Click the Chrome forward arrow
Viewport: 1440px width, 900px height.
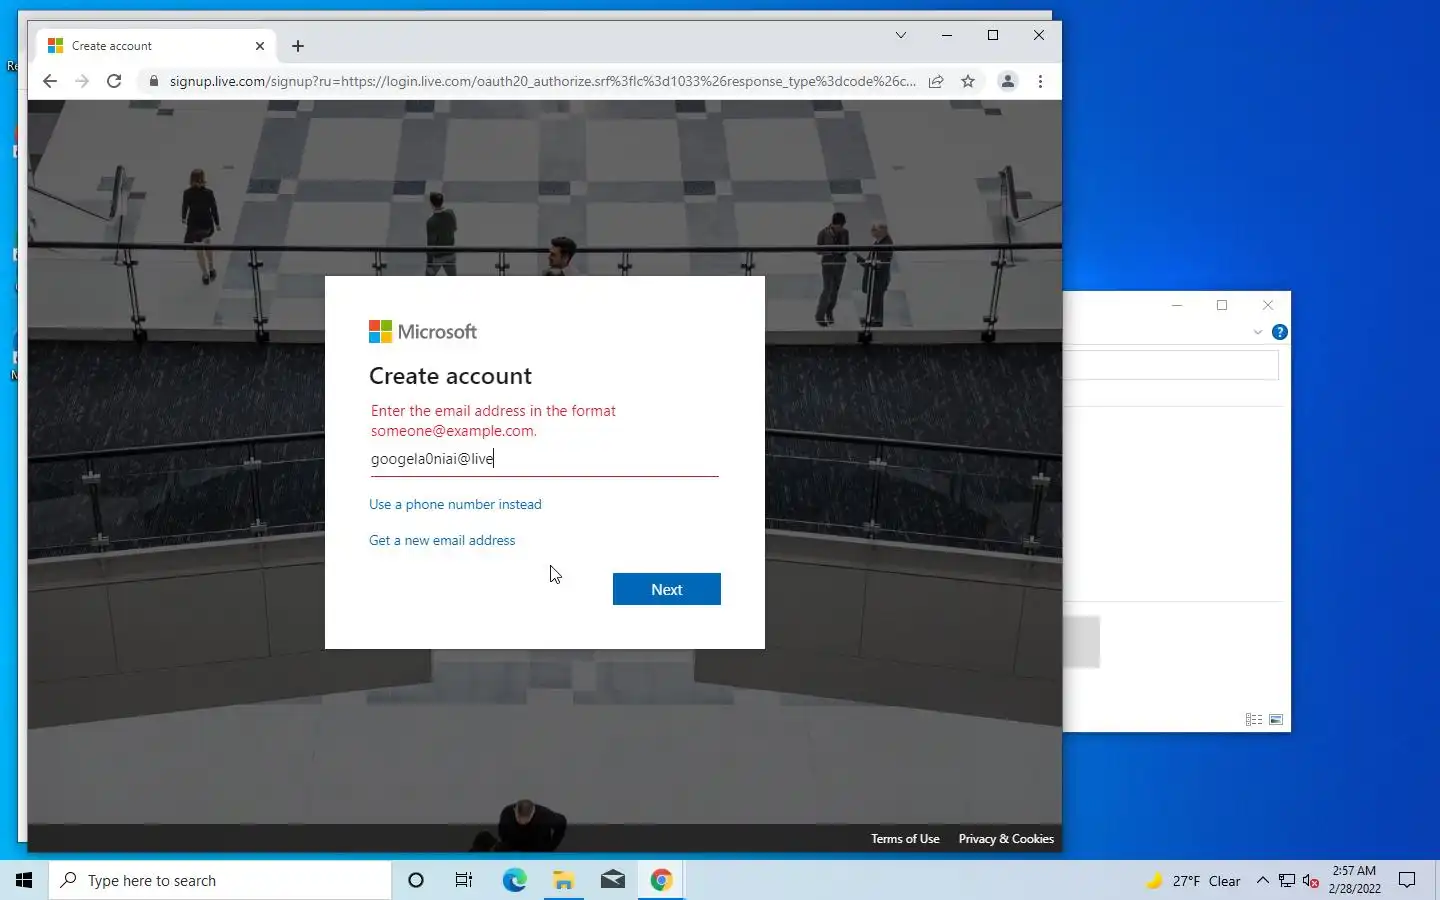(82, 81)
